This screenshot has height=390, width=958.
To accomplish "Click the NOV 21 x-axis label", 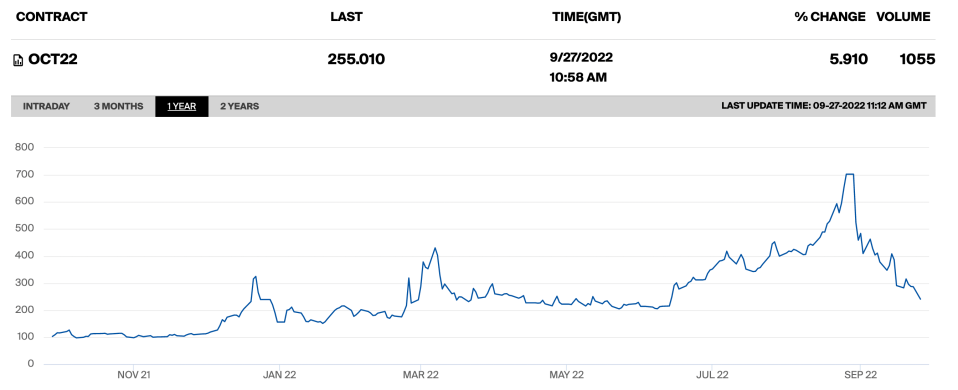I will click(x=133, y=374).
